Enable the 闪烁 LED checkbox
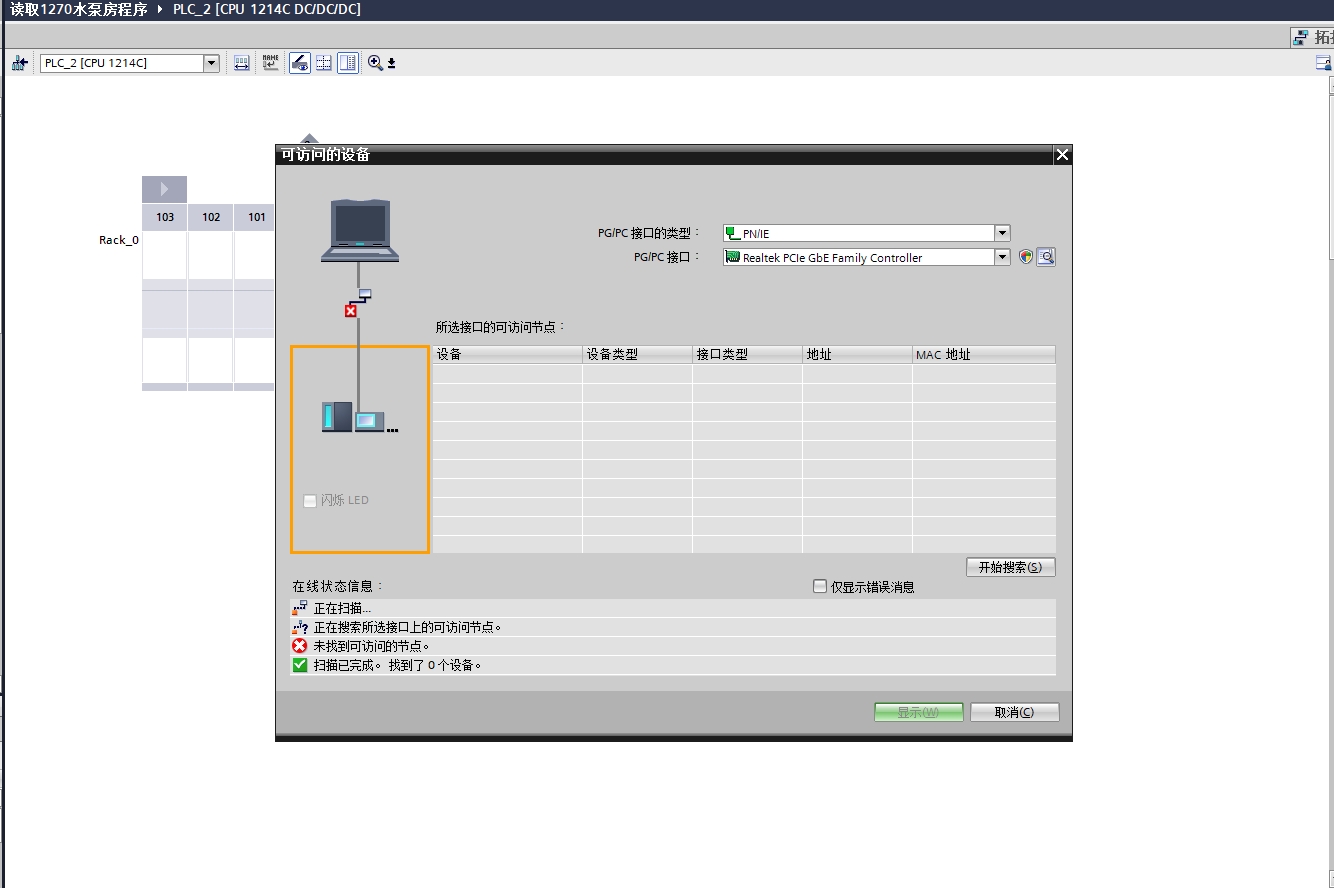The width and height of the screenshot is (1334, 888). tap(310, 500)
